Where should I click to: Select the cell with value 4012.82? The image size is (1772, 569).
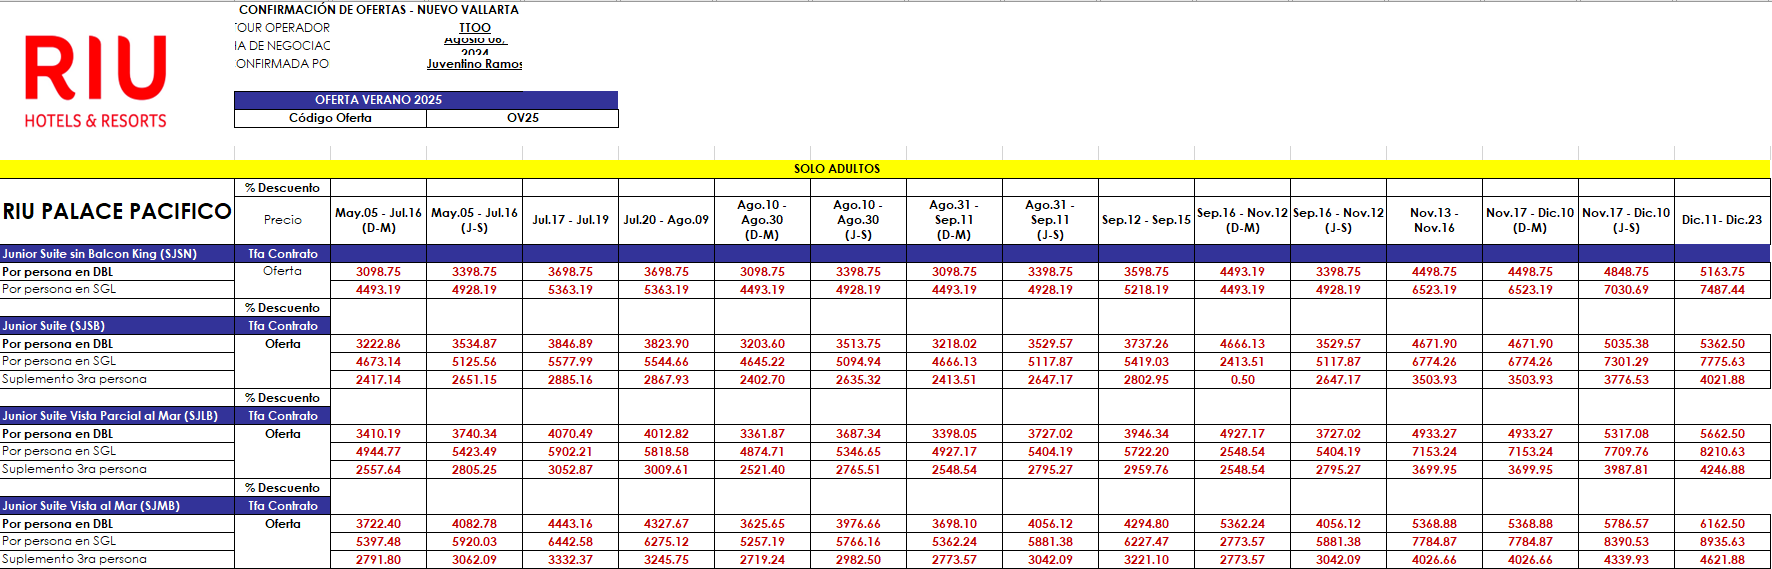click(x=667, y=434)
